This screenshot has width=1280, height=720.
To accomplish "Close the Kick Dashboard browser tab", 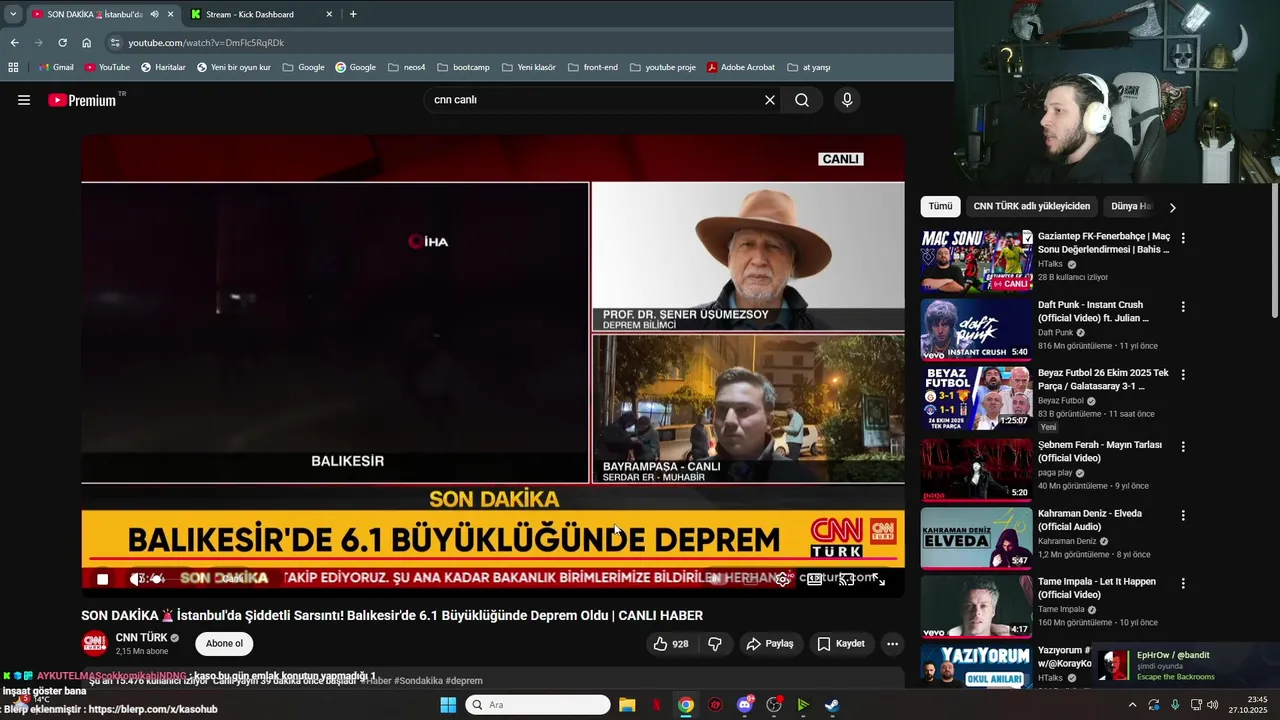I will [x=329, y=14].
